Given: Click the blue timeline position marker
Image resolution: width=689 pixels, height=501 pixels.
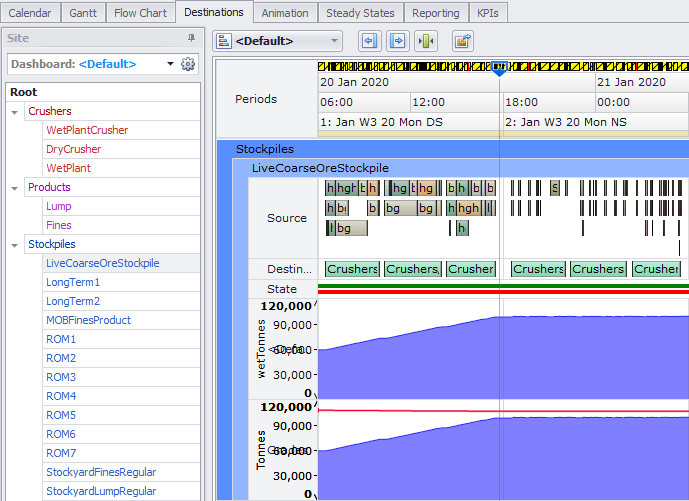Looking at the screenshot, I should 500,67.
